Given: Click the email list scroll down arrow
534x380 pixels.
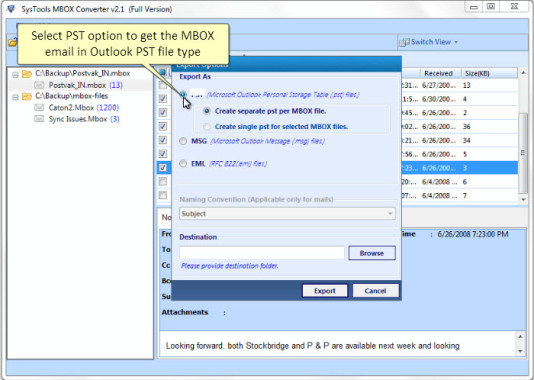Looking at the screenshot, I should [523, 200].
